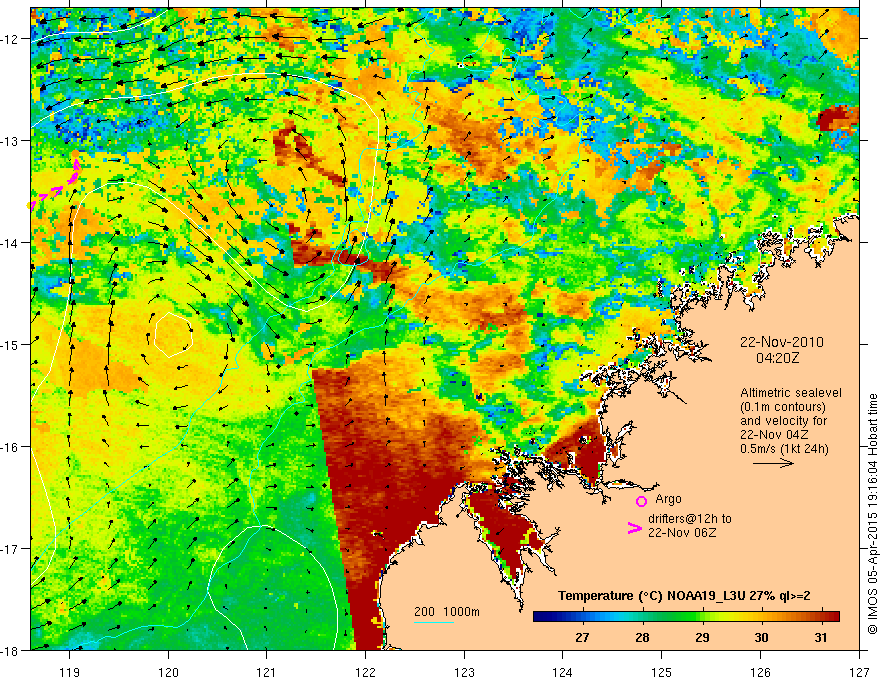Click the 'Altimetric sealevel' text line

pyautogui.click(x=791, y=393)
